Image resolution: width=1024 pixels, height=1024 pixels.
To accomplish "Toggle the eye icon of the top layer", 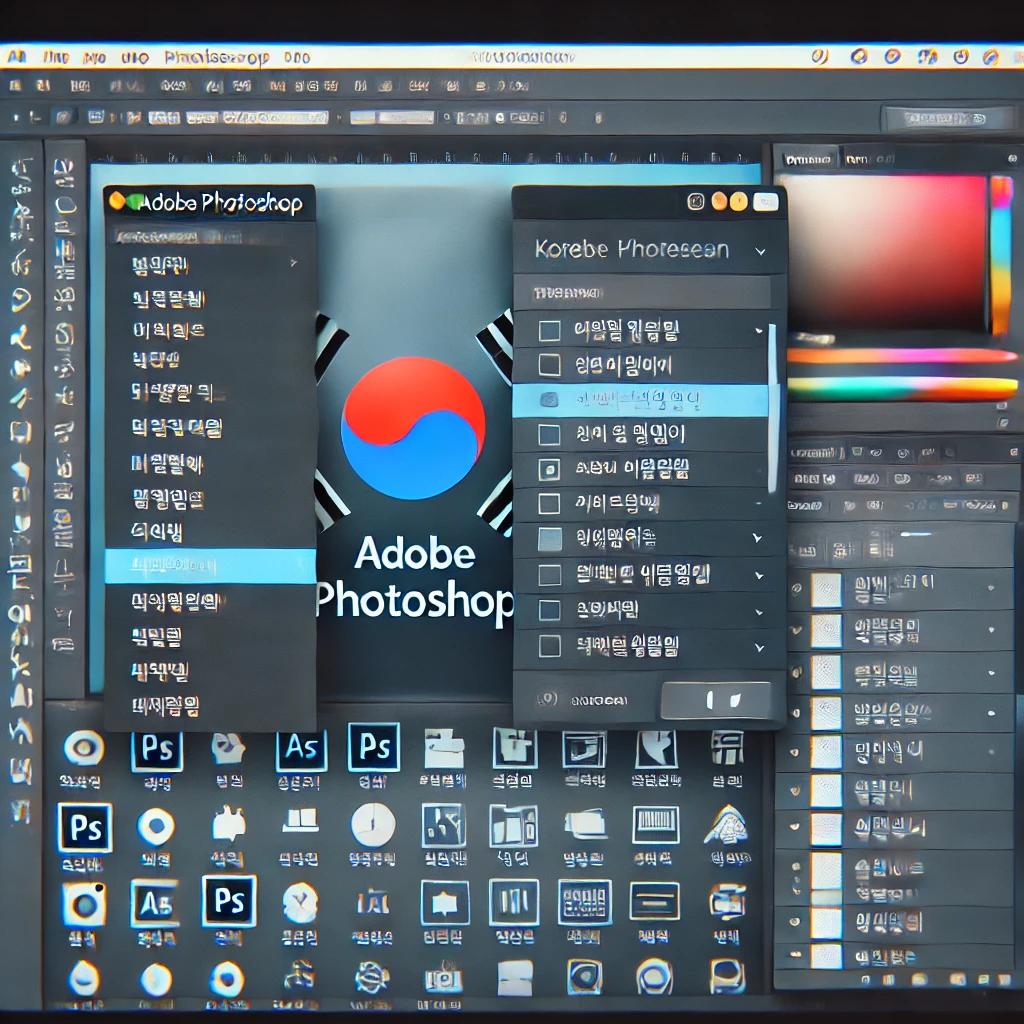I will click(797, 588).
